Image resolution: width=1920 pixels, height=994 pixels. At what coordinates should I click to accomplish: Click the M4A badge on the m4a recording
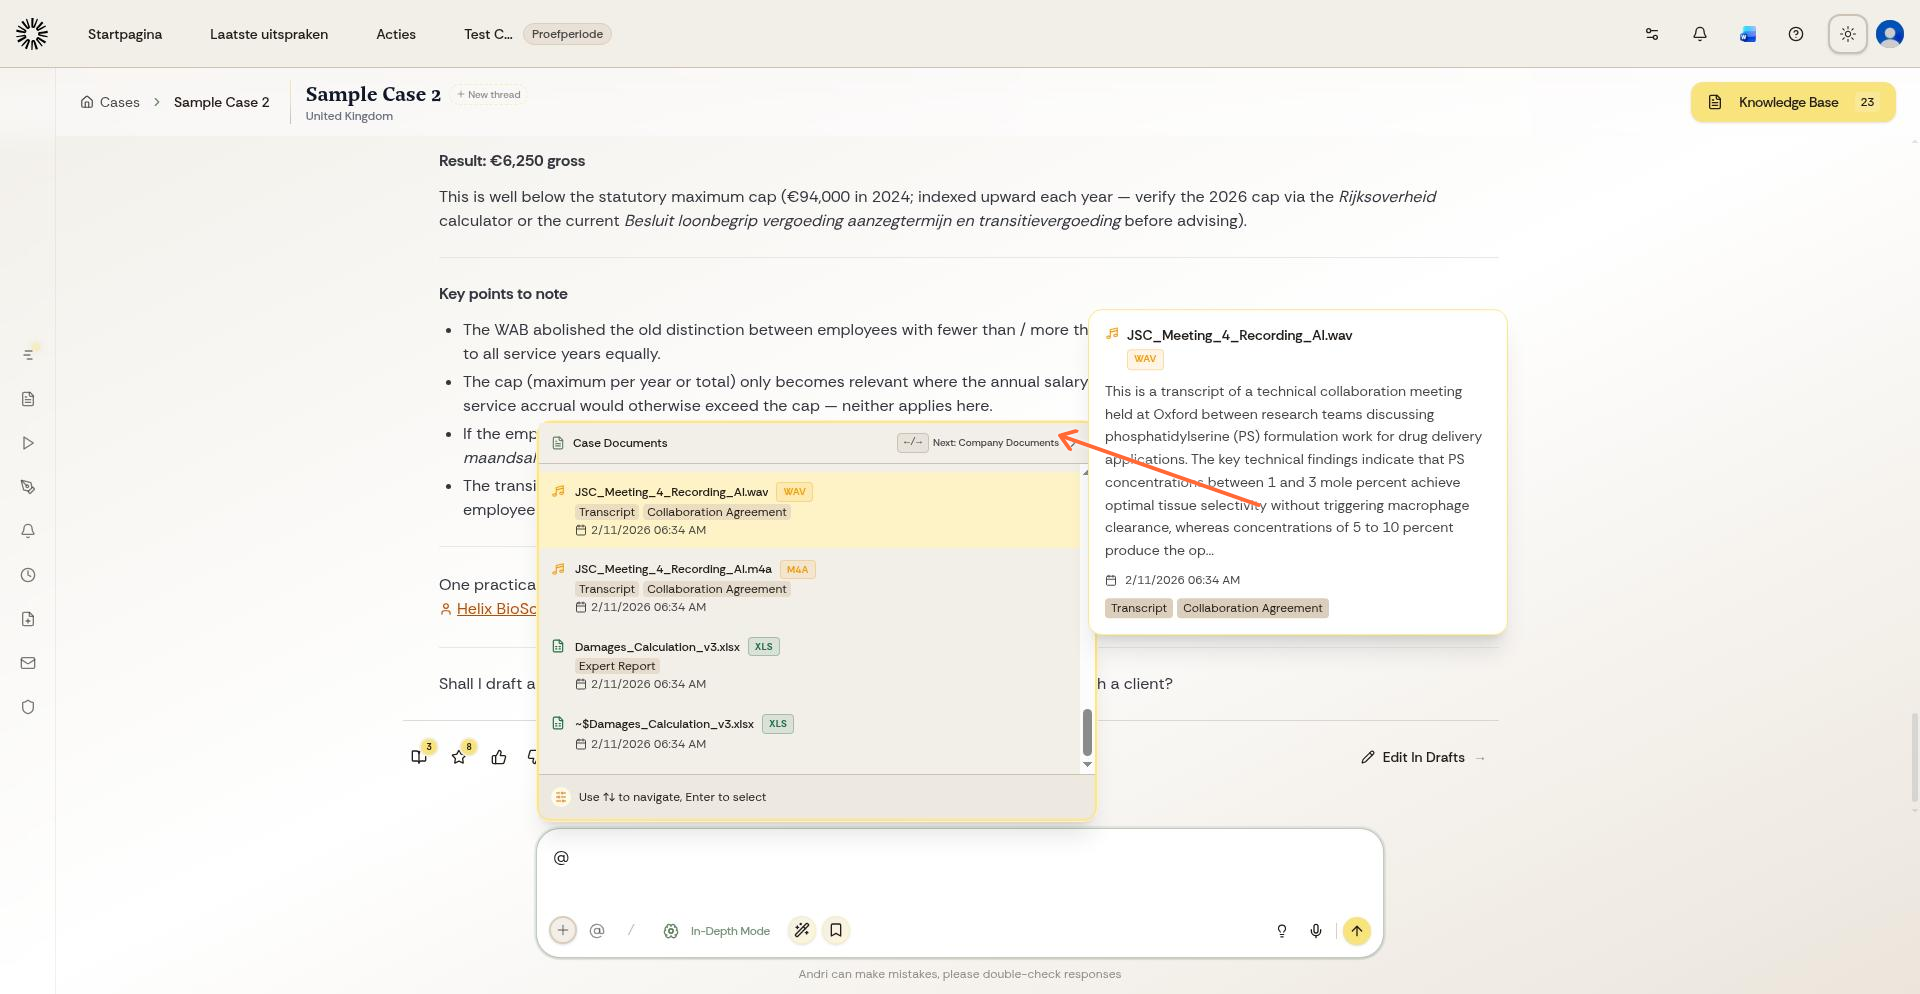point(797,569)
